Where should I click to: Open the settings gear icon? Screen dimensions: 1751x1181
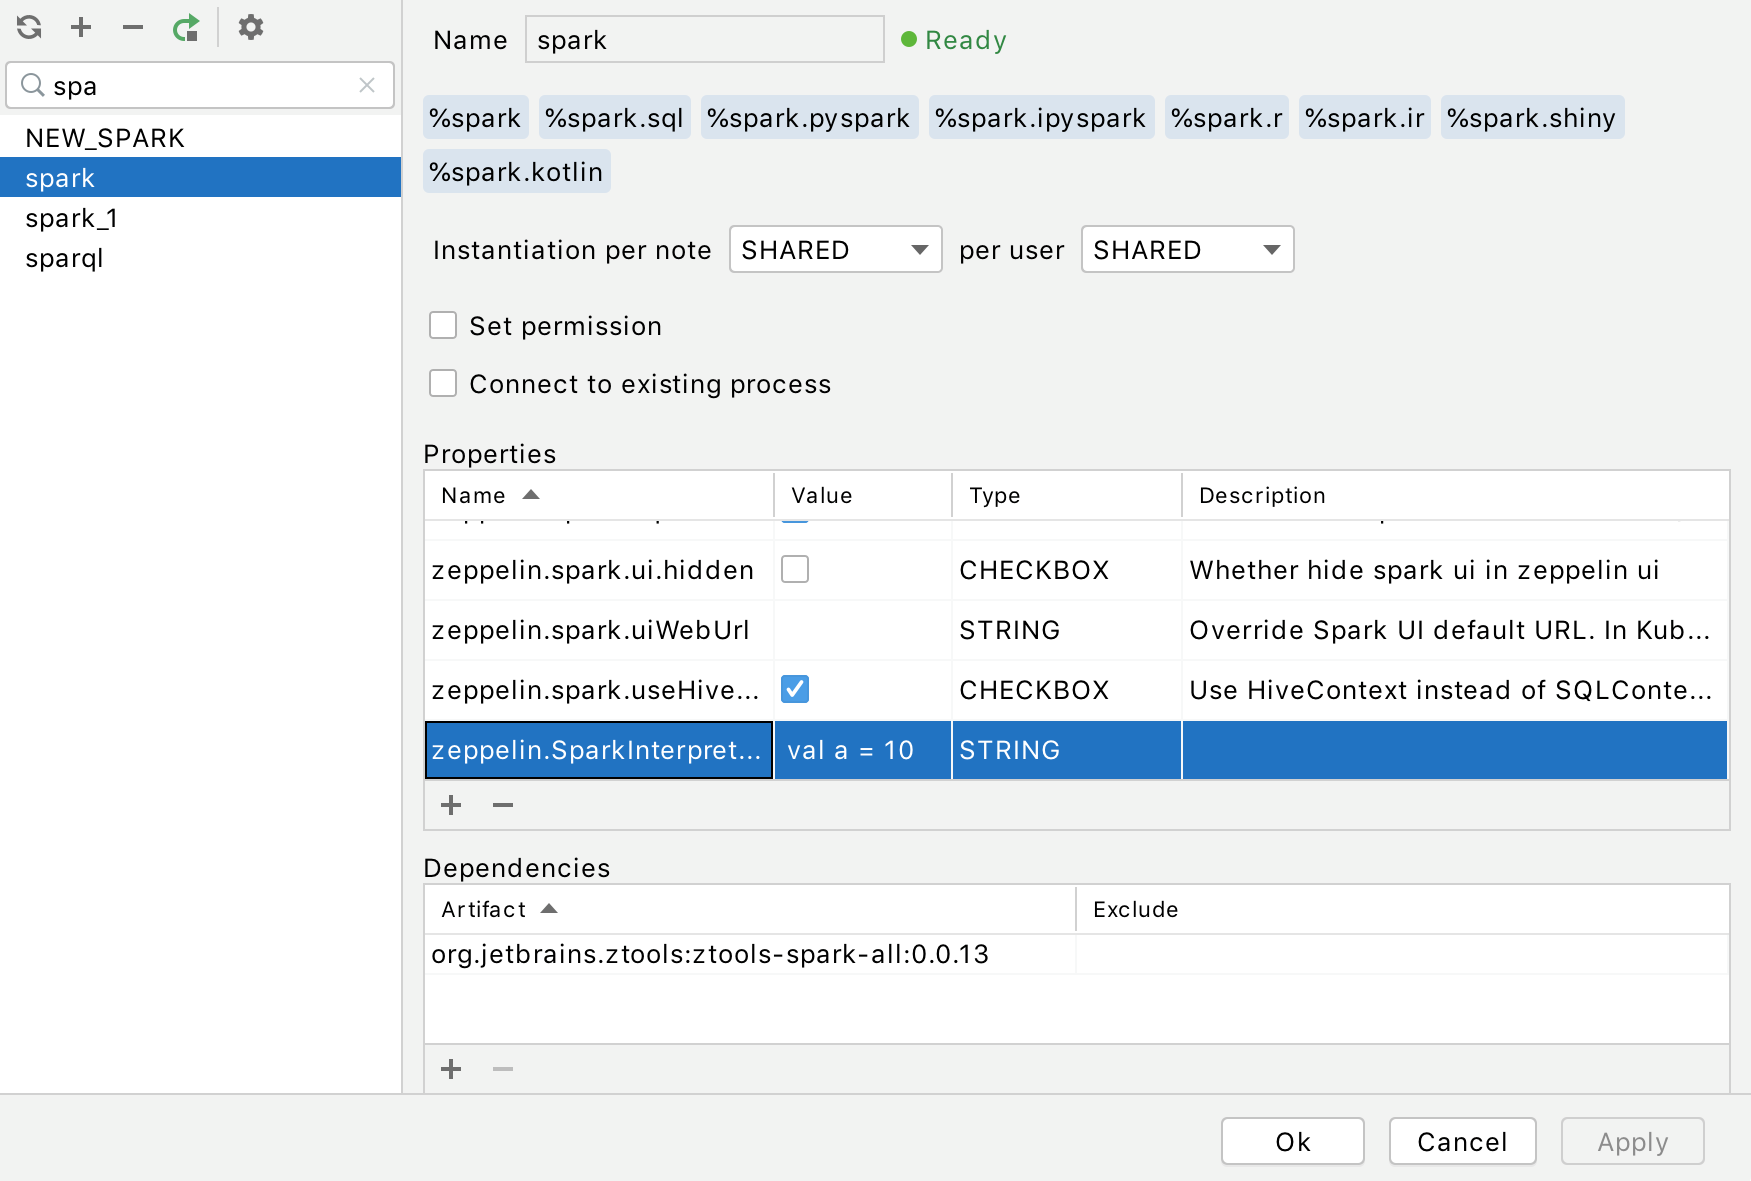click(250, 27)
